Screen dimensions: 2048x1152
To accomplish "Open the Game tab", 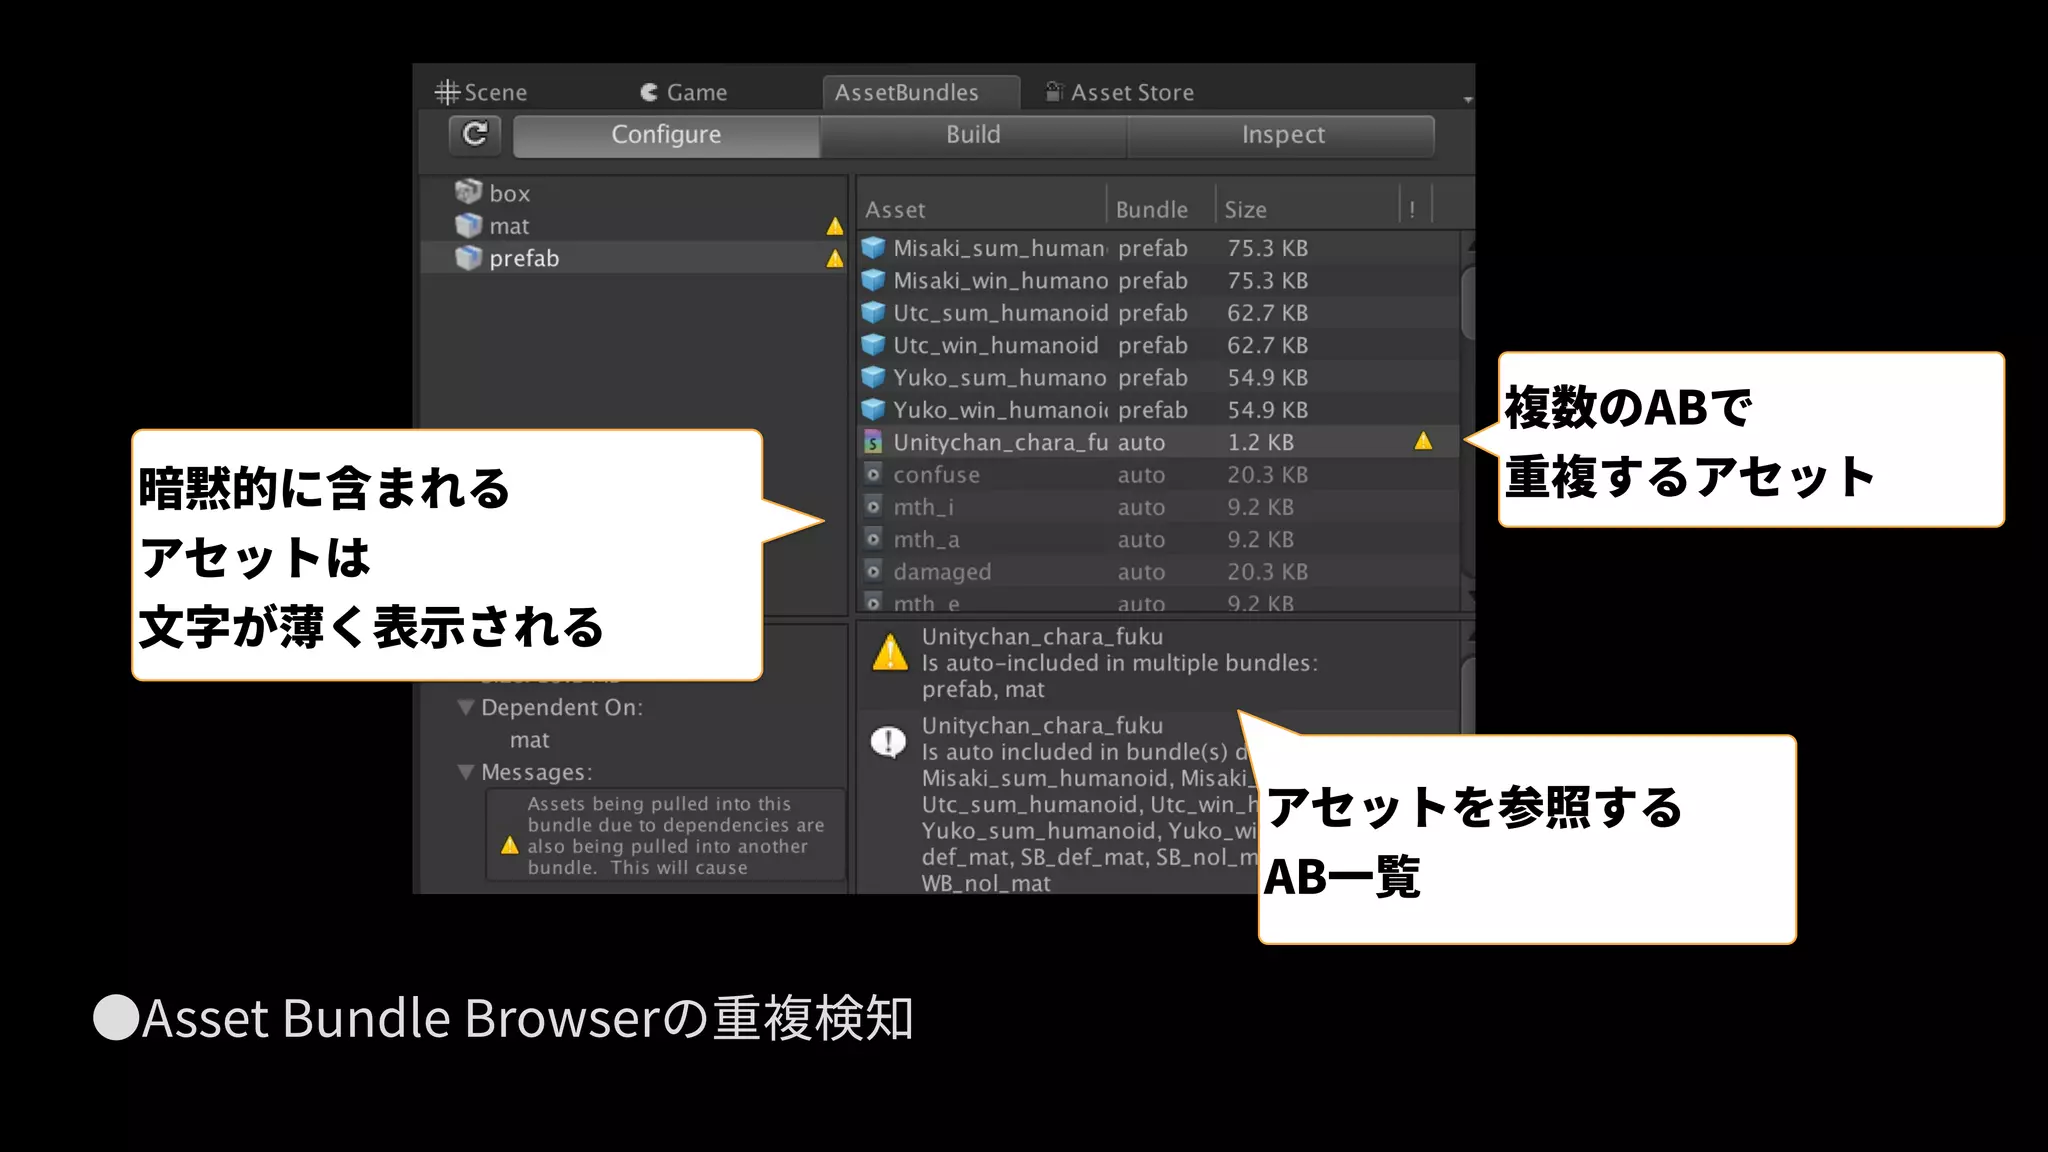I will (684, 92).
